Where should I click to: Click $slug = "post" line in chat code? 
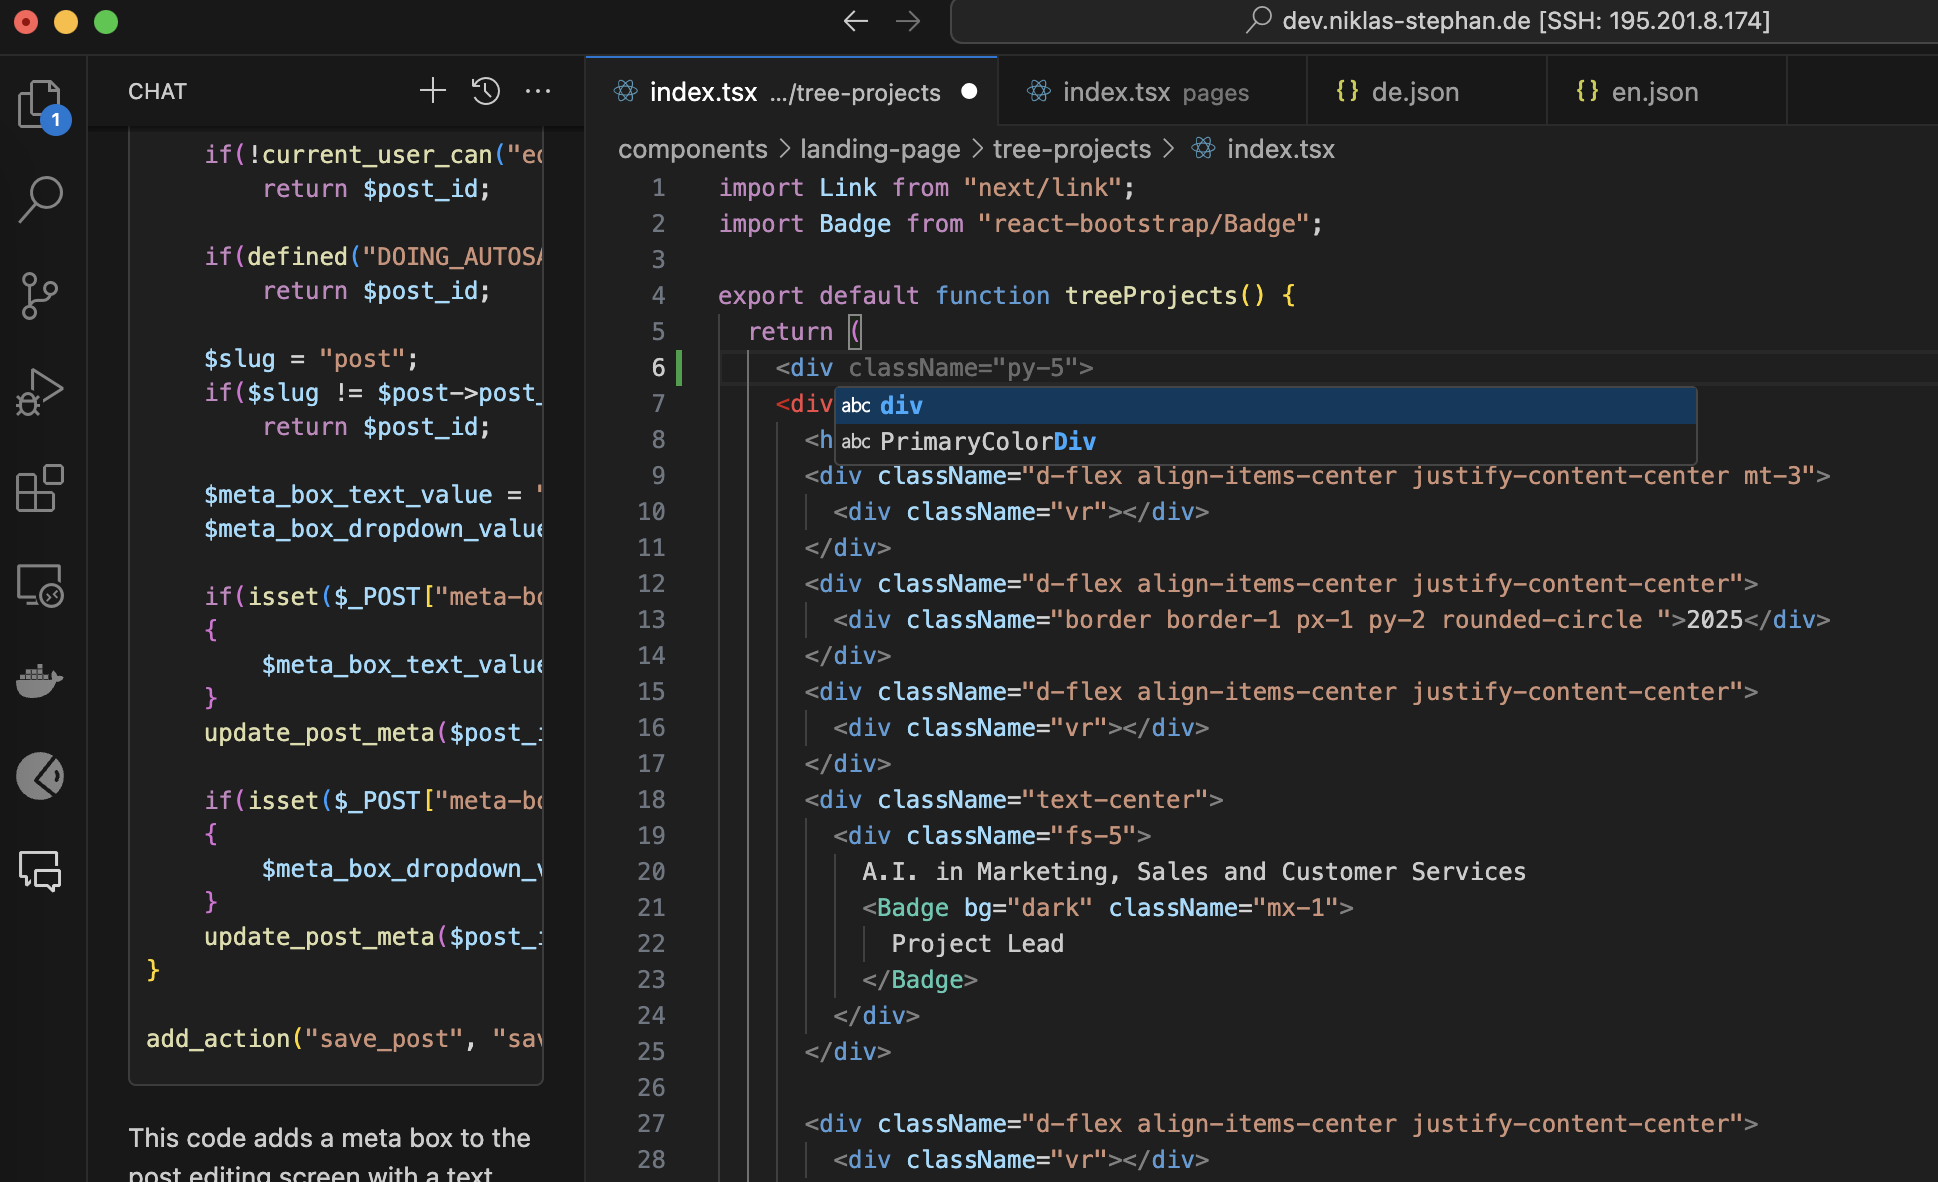(311, 358)
